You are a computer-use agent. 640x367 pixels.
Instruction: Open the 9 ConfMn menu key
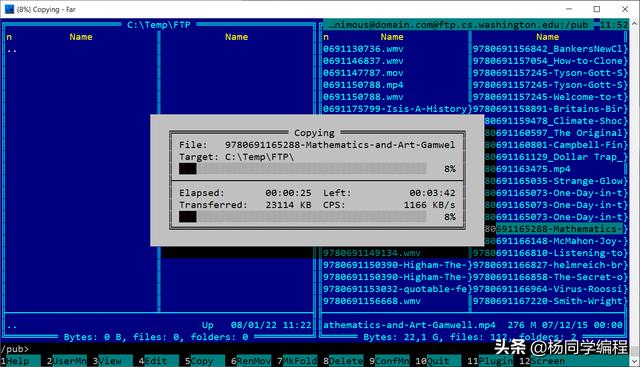click(389, 361)
